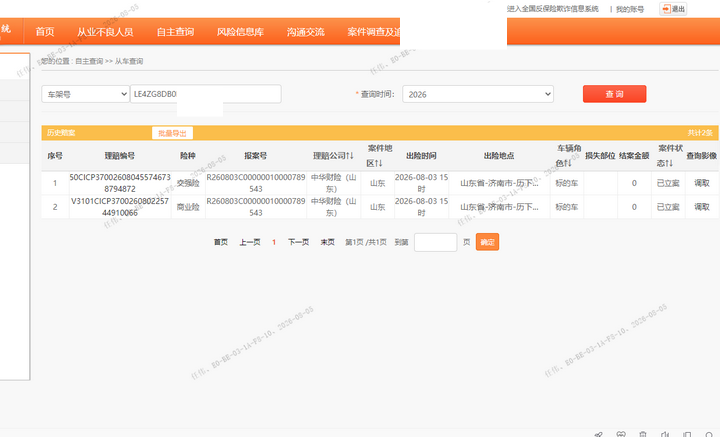Screen dimensions: 720x437
Task: Open 案件调查 menu item
Action: click(x=373, y=32)
